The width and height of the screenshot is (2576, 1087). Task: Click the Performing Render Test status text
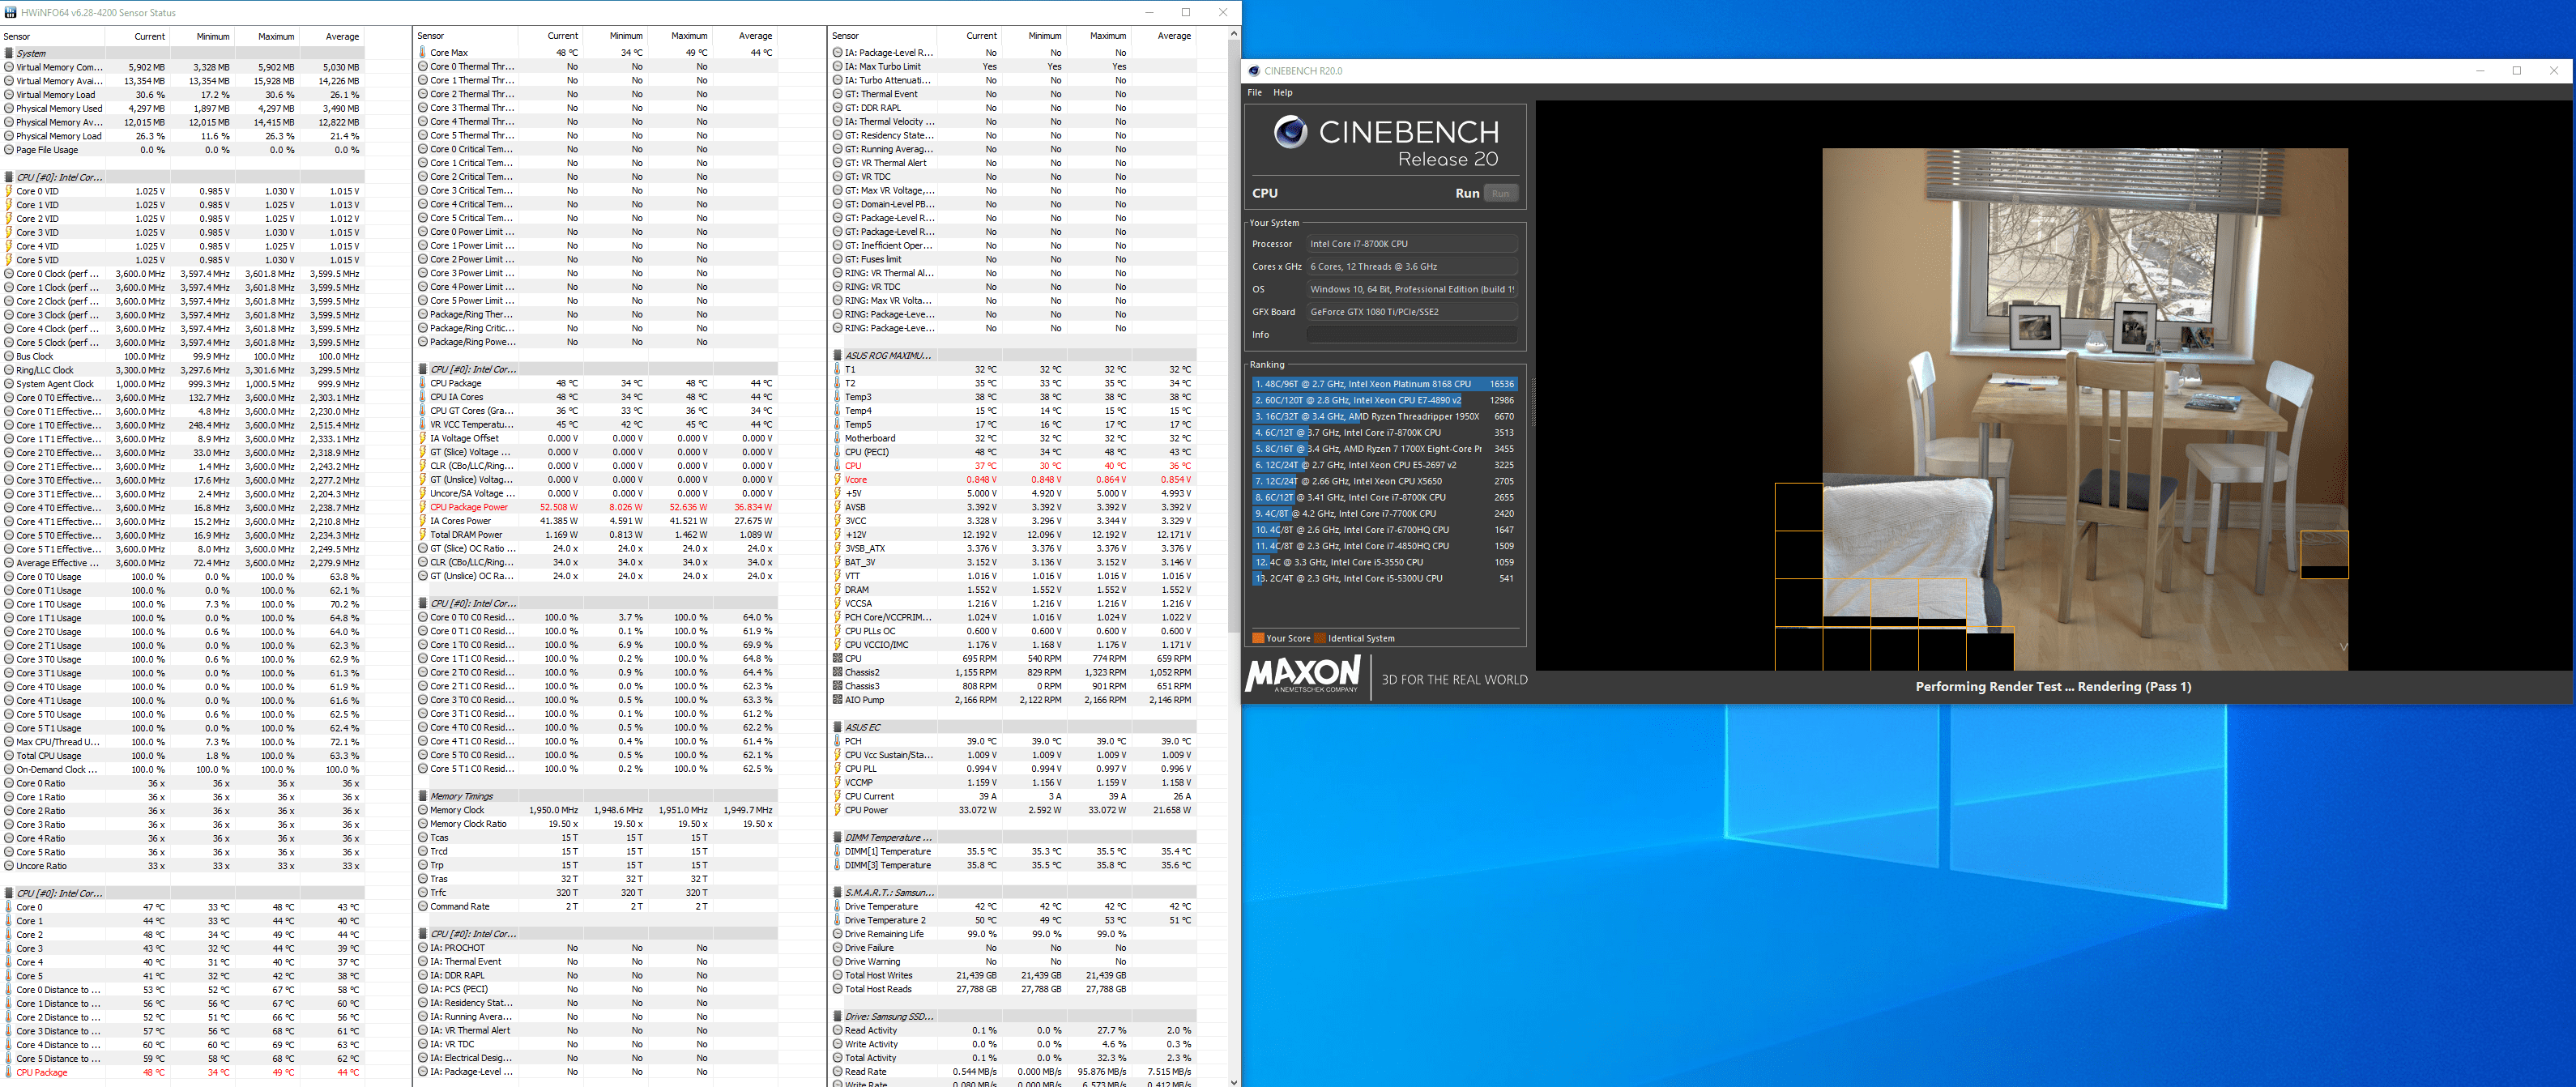click(x=2052, y=687)
